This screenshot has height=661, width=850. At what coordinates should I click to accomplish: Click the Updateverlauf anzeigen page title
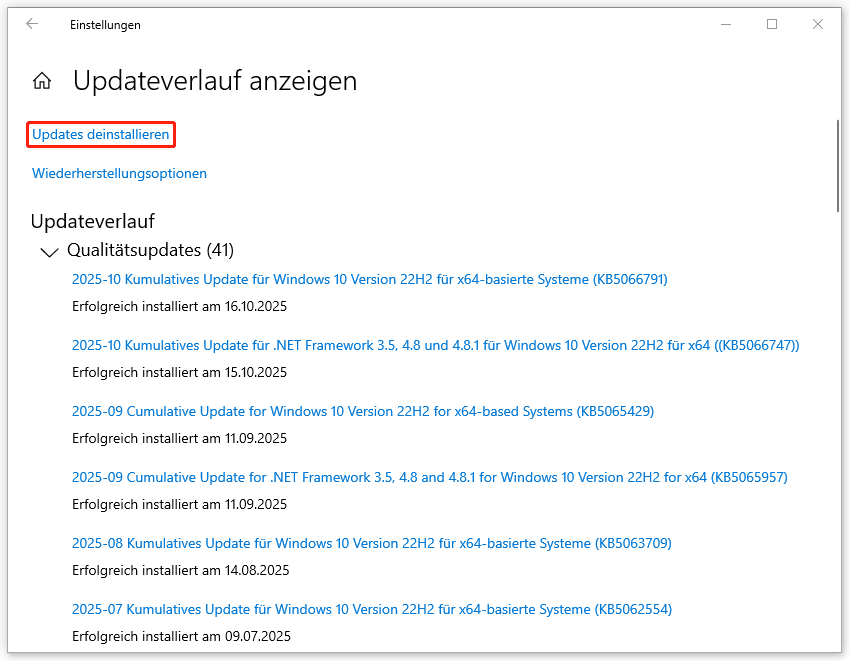(x=215, y=81)
